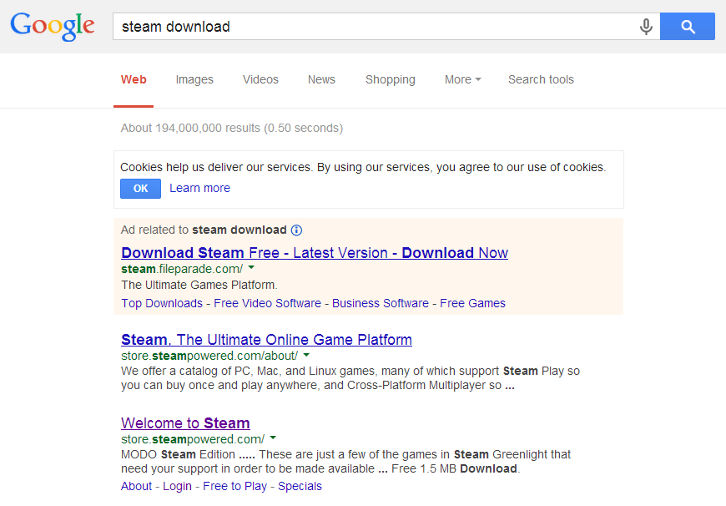Open ad info circle icon
Screen dimensions: 726x506
pos(296,230)
